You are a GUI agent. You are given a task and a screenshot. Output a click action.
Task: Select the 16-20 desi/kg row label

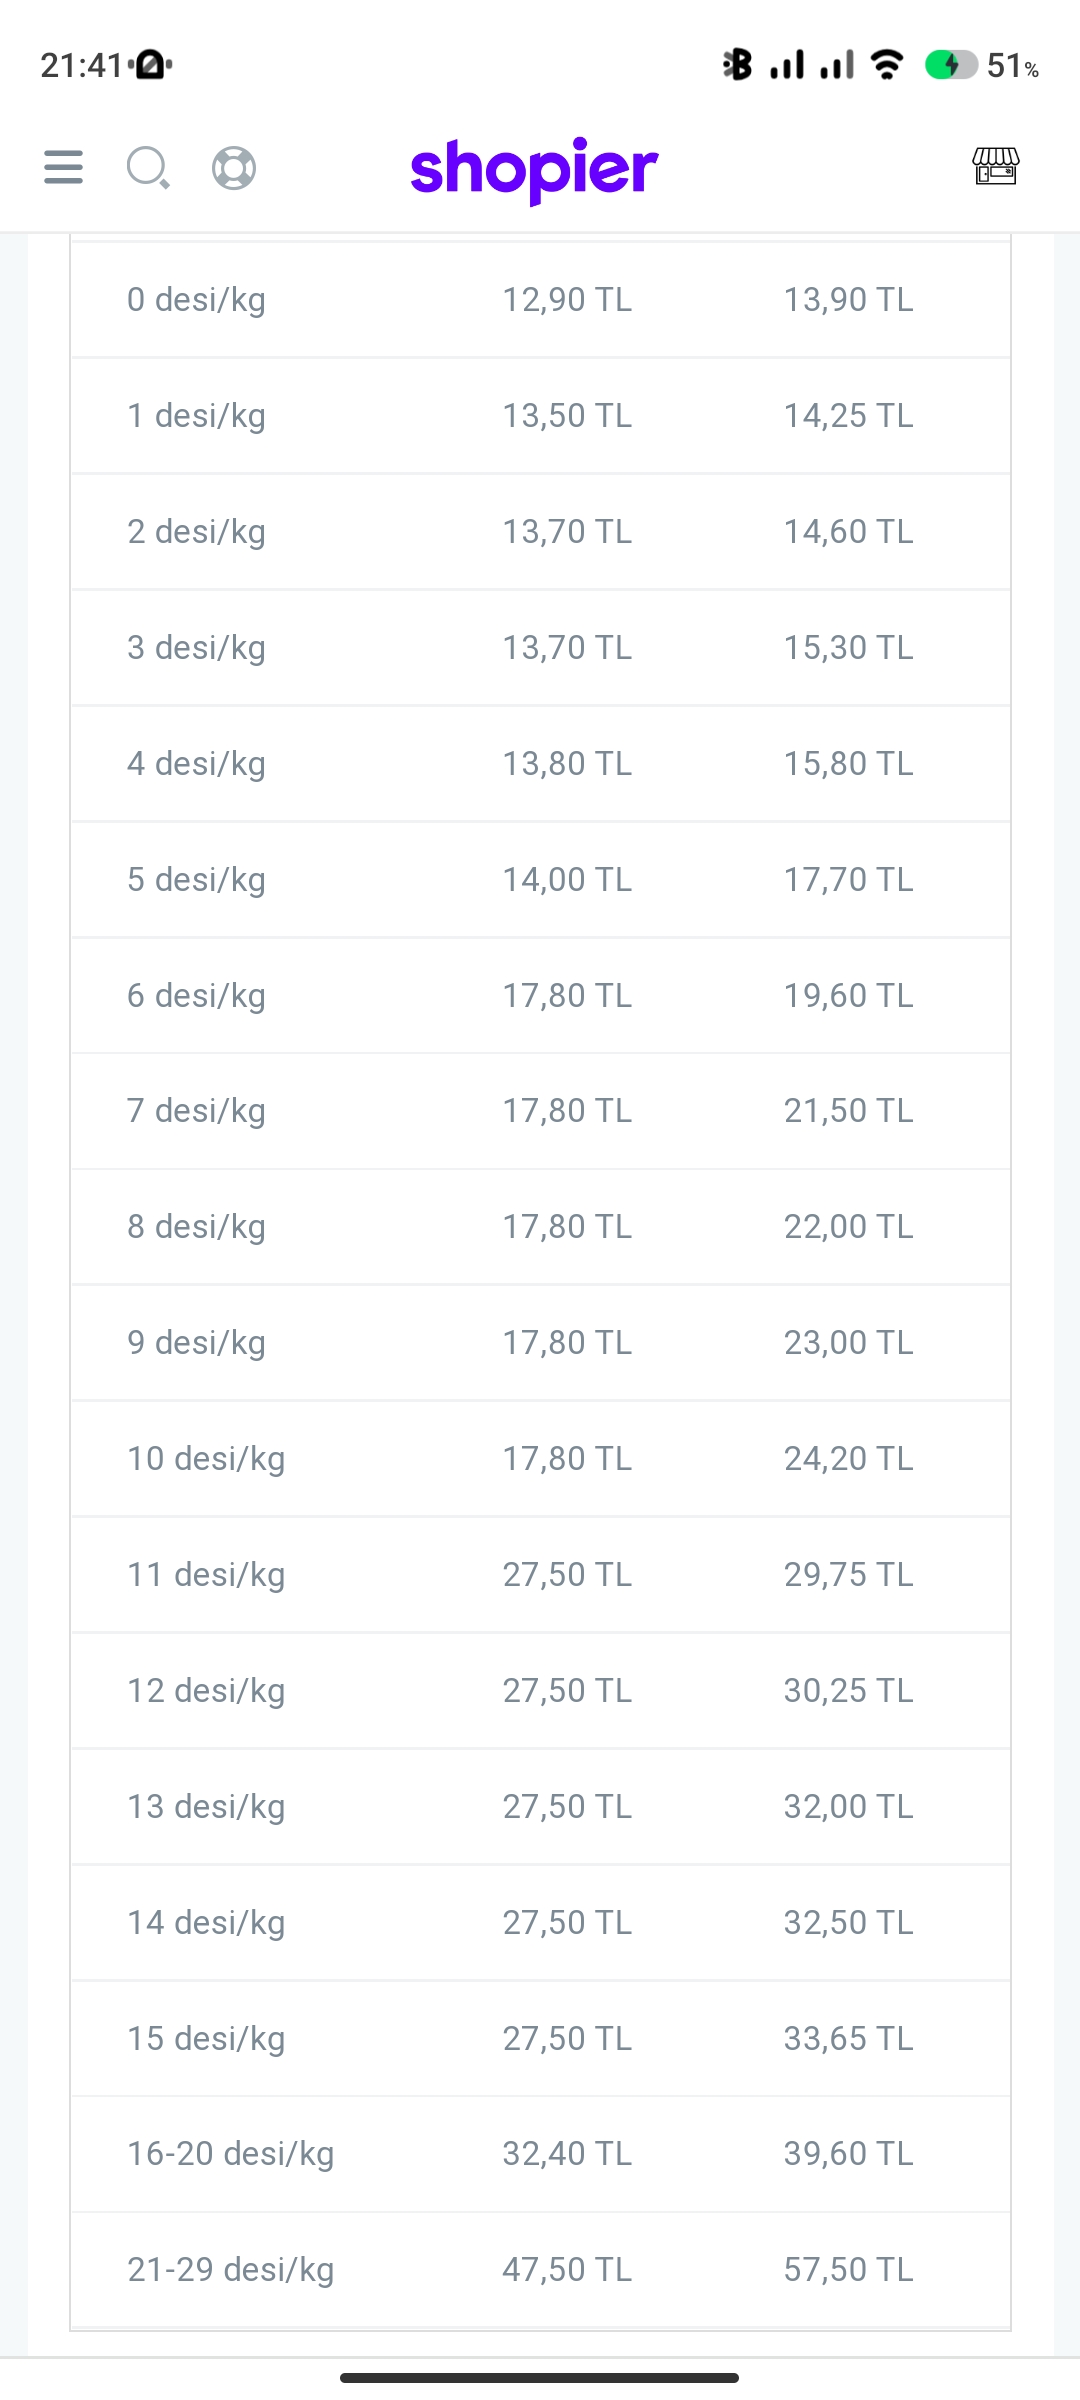230,2154
